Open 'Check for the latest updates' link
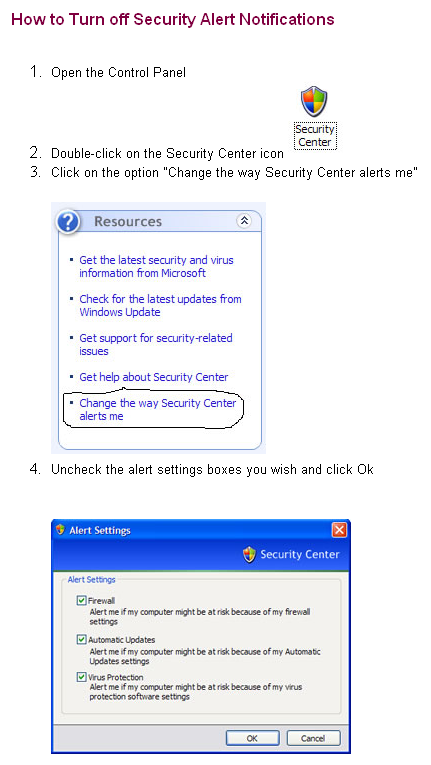This screenshot has height=765, width=431. [x=160, y=305]
